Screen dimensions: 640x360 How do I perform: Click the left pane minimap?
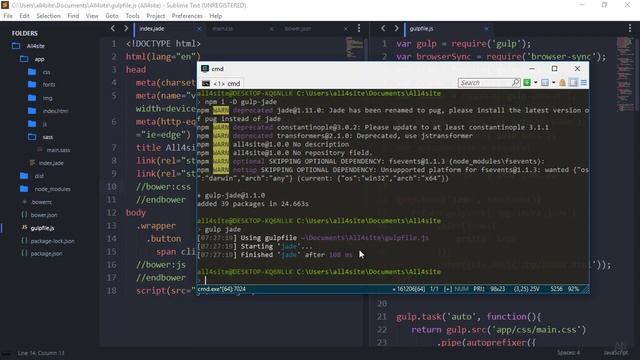coord(354,47)
